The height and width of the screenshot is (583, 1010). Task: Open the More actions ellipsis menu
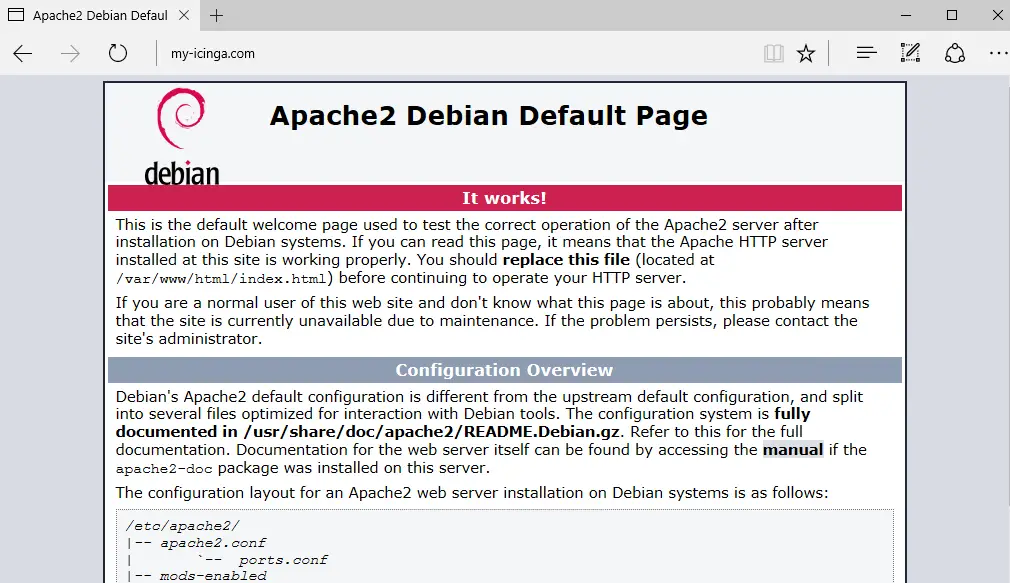(x=999, y=53)
